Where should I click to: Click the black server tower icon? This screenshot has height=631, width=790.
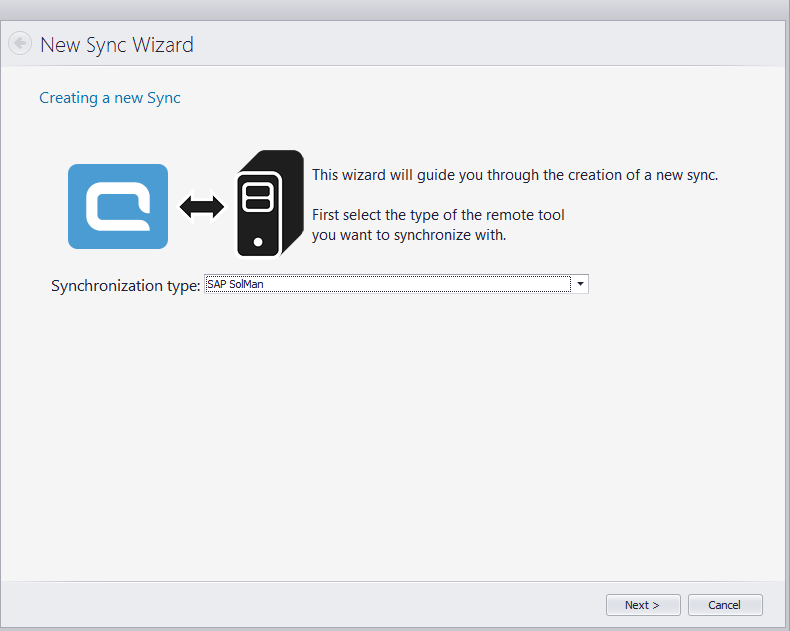(x=268, y=205)
